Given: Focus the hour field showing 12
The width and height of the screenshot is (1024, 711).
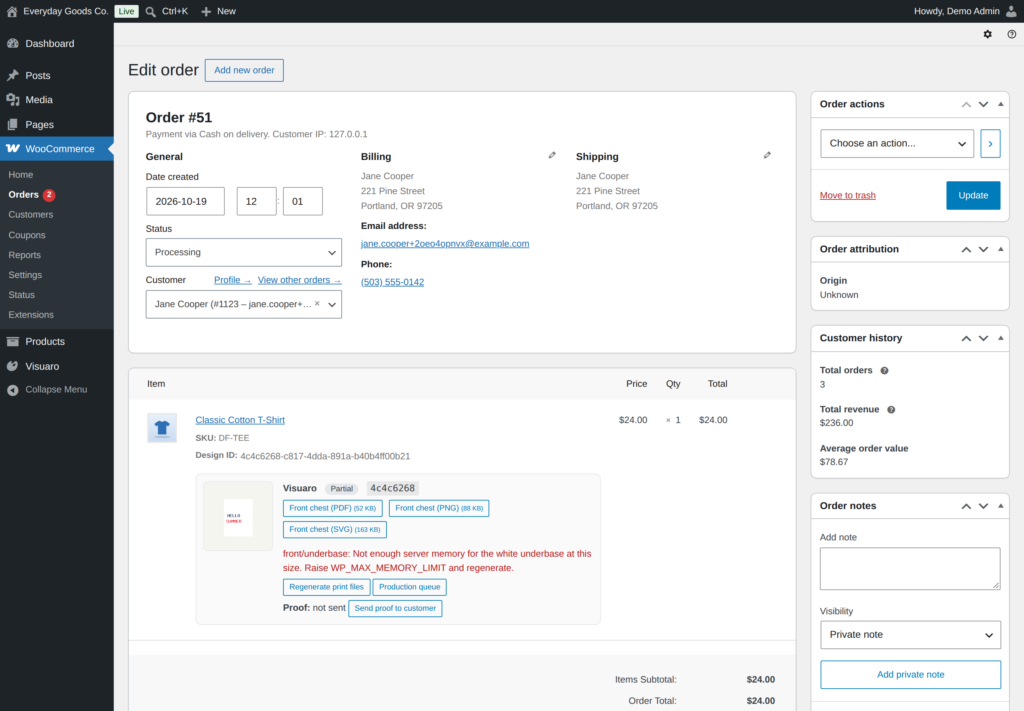Looking at the screenshot, I should pyautogui.click(x=256, y=201).
